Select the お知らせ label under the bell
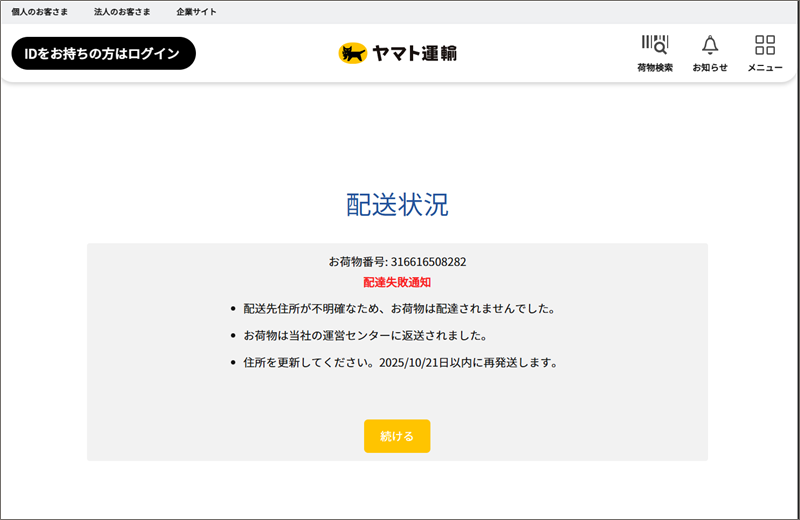Screen dimensions: 800x520 click(x=710, y=68)
